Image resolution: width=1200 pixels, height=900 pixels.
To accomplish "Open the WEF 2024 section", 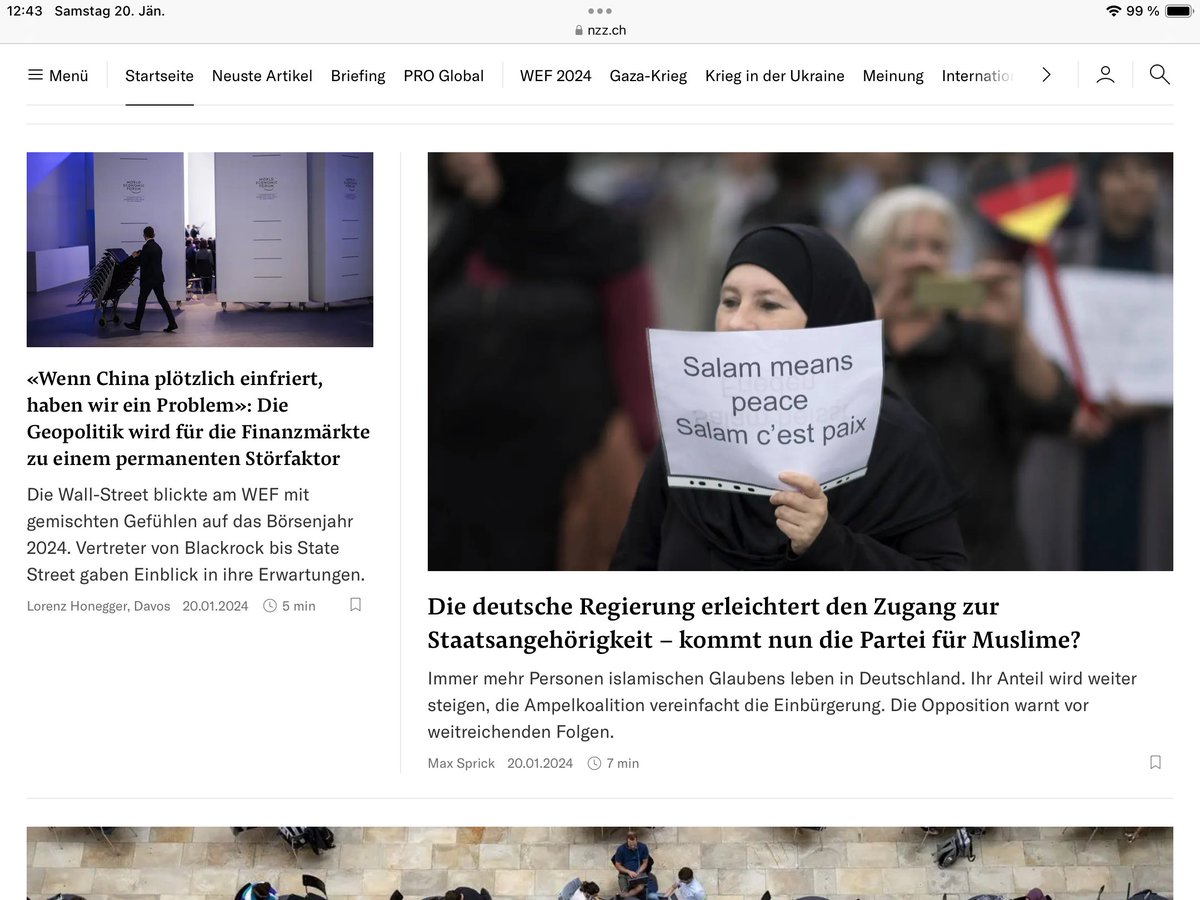I will [x=555, y=75].
